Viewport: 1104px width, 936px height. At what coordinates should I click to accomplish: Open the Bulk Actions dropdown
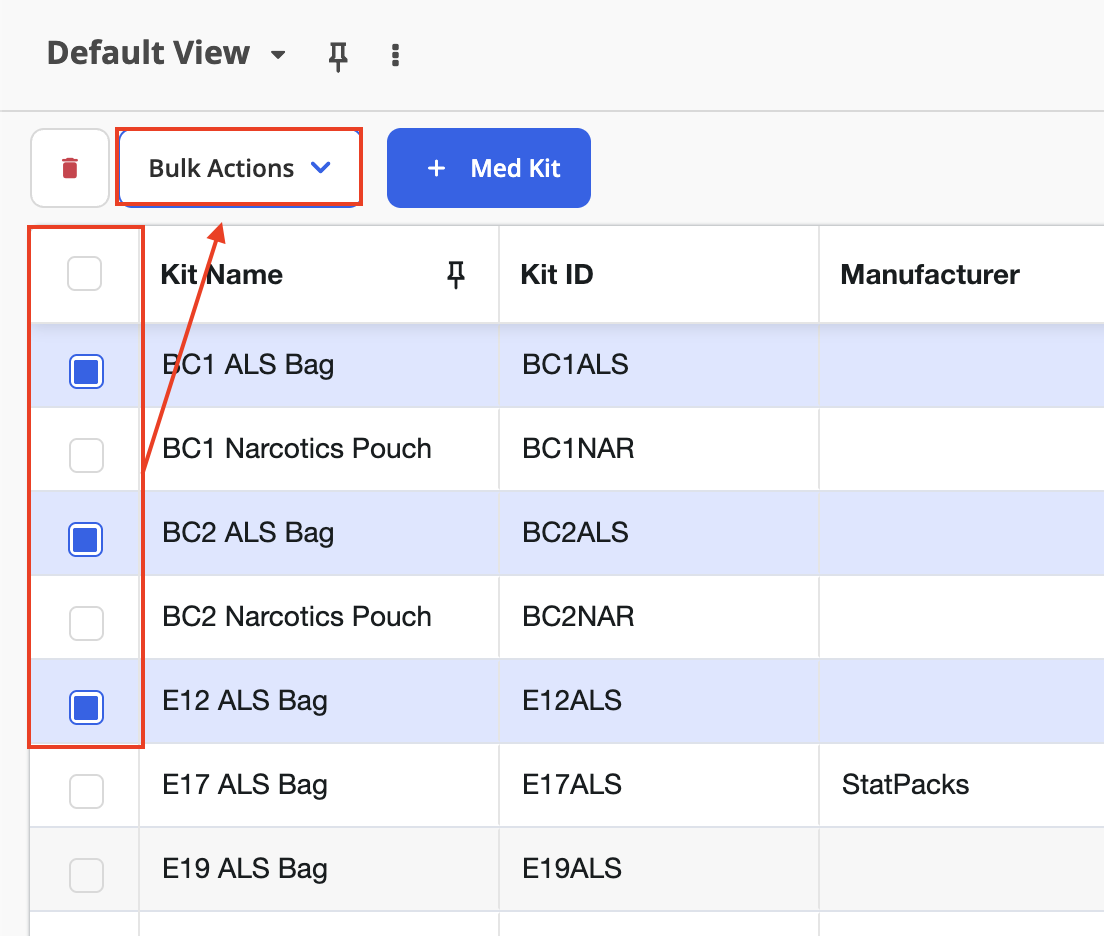click(239, 168)
